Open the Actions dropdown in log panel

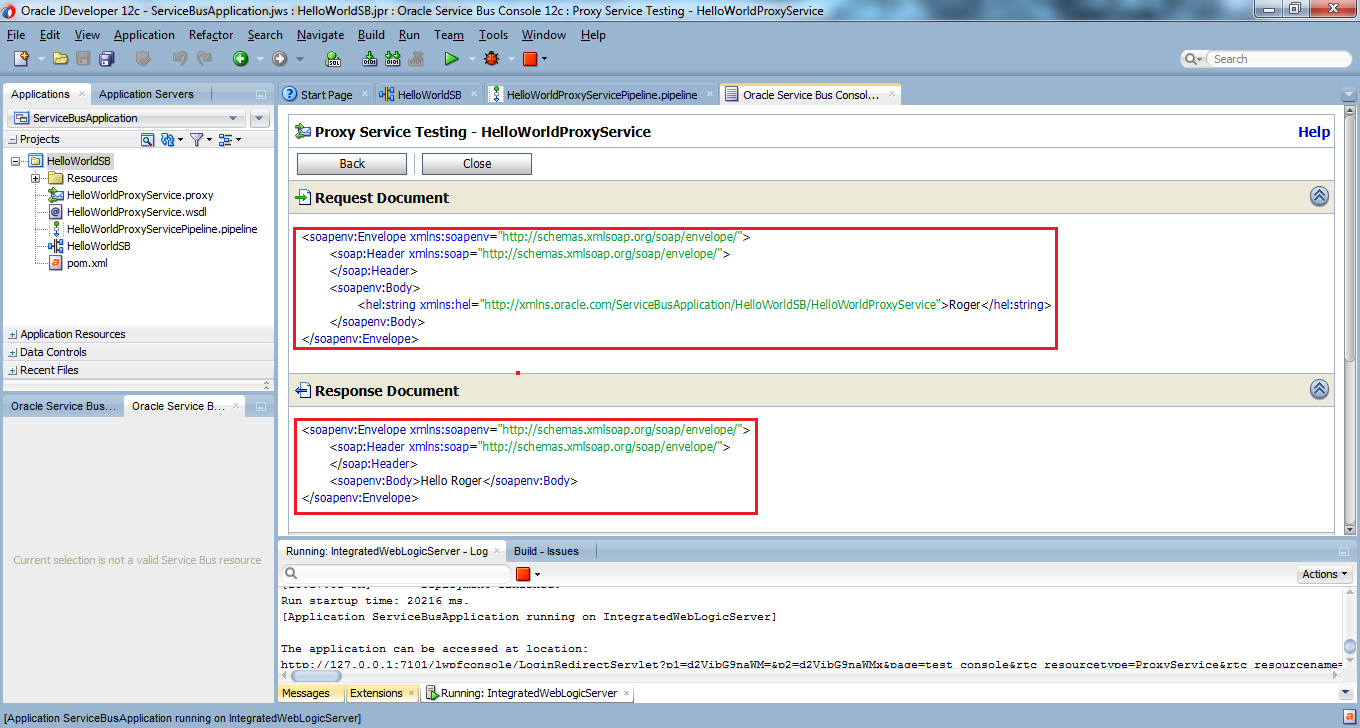pos(1325,574)
